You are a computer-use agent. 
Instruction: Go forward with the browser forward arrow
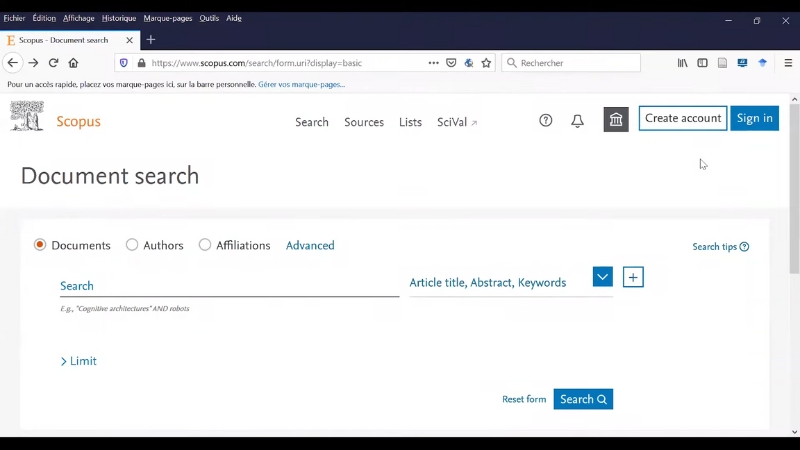(x=33, y=63)
